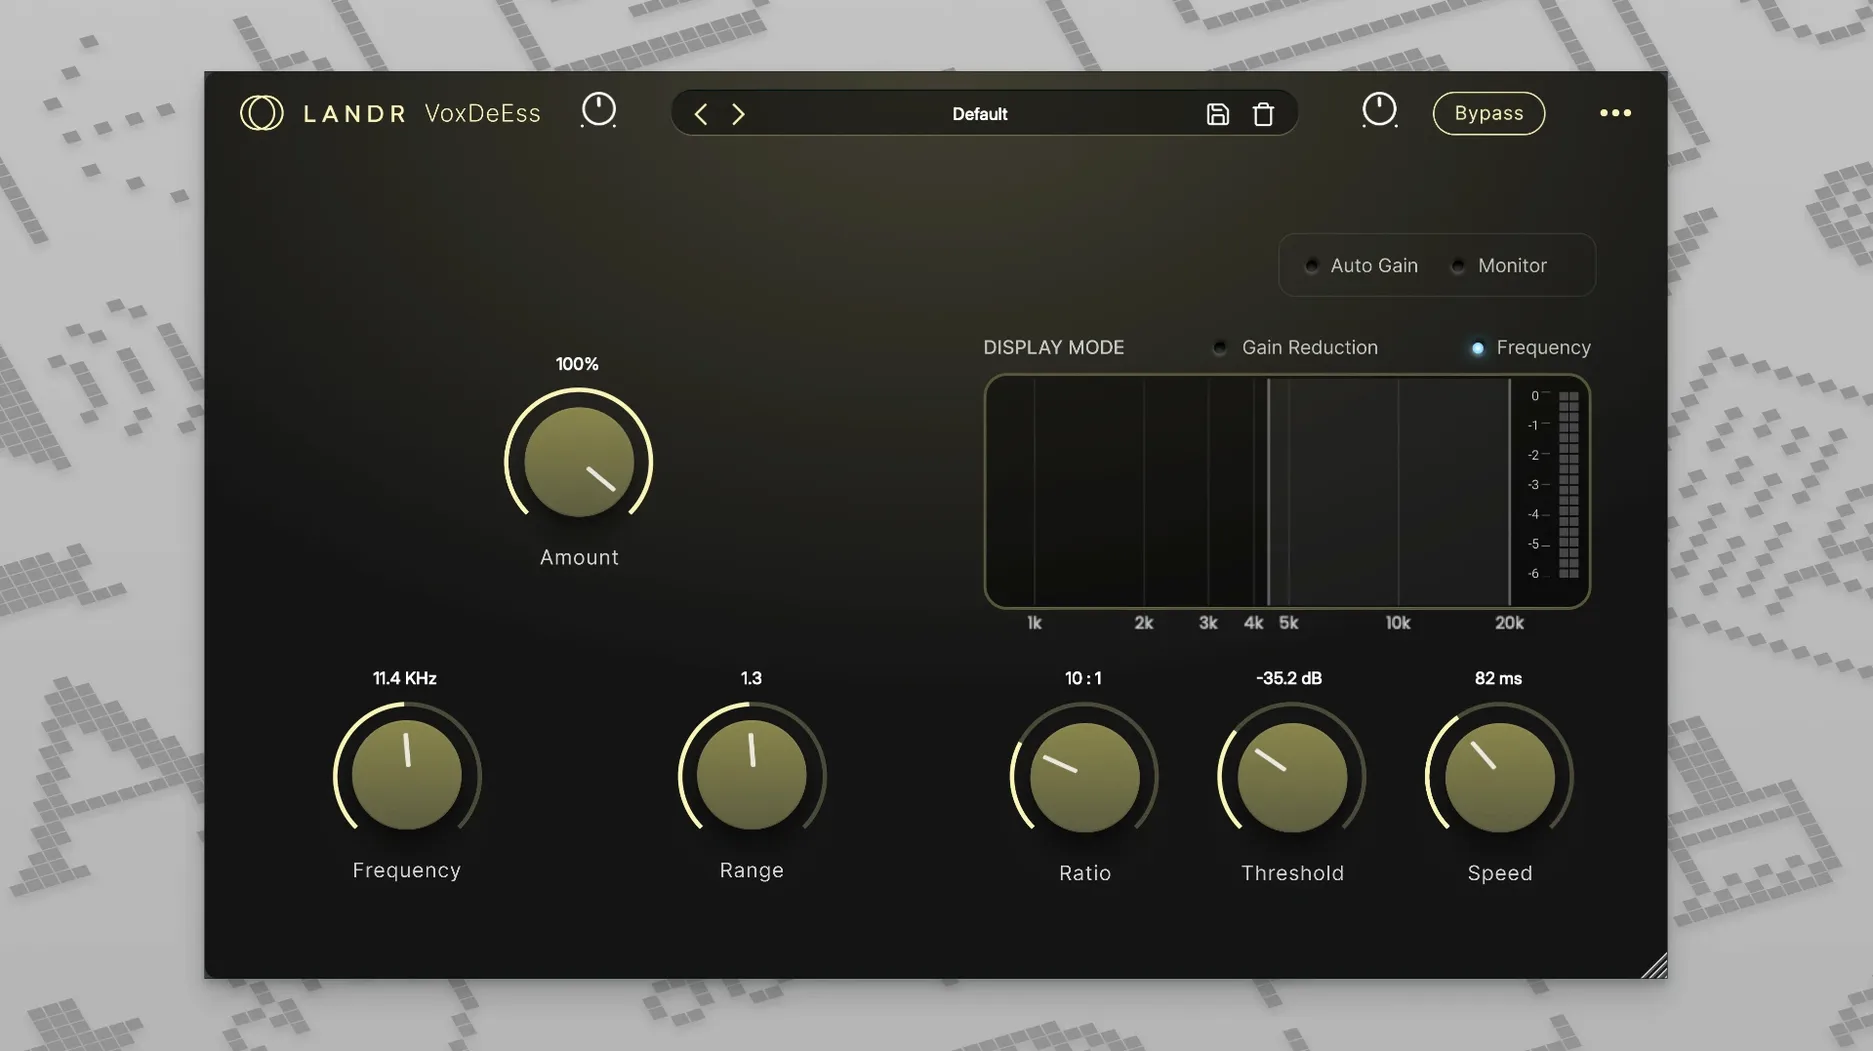Select Frequency display mode
Screen dimensions: 1873x1051
coord(1477,348)
